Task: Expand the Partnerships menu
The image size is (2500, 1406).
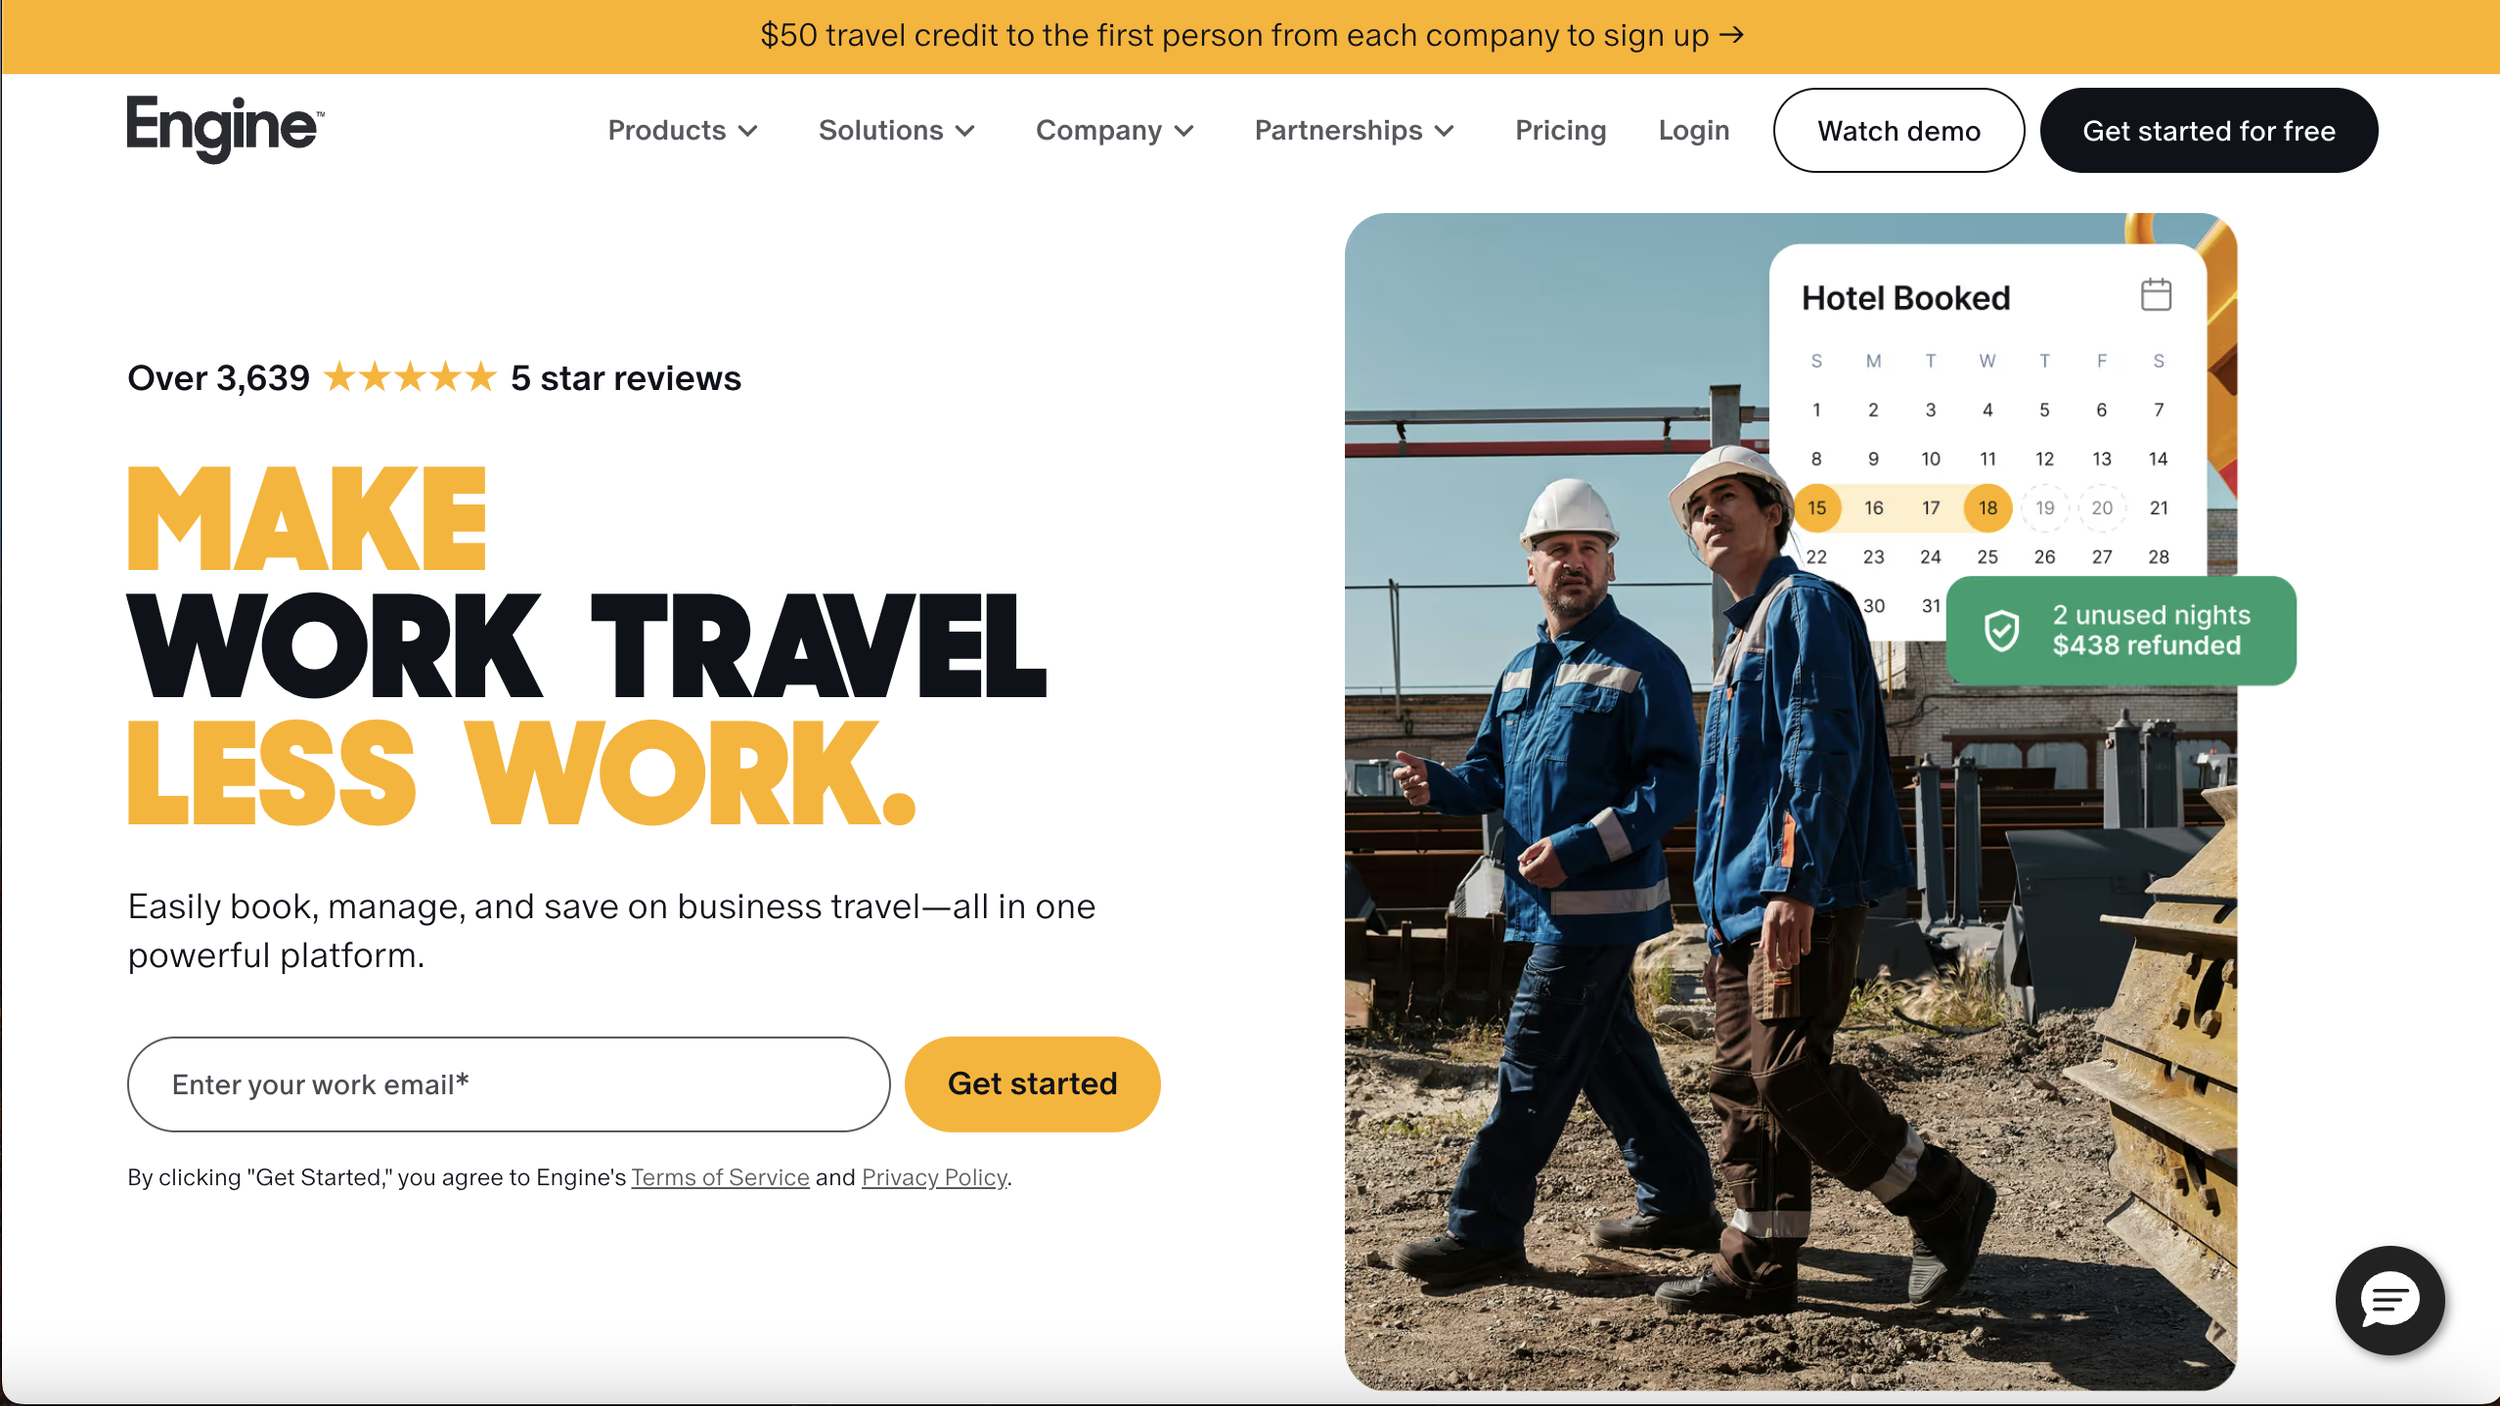Action: [1354, 131]
